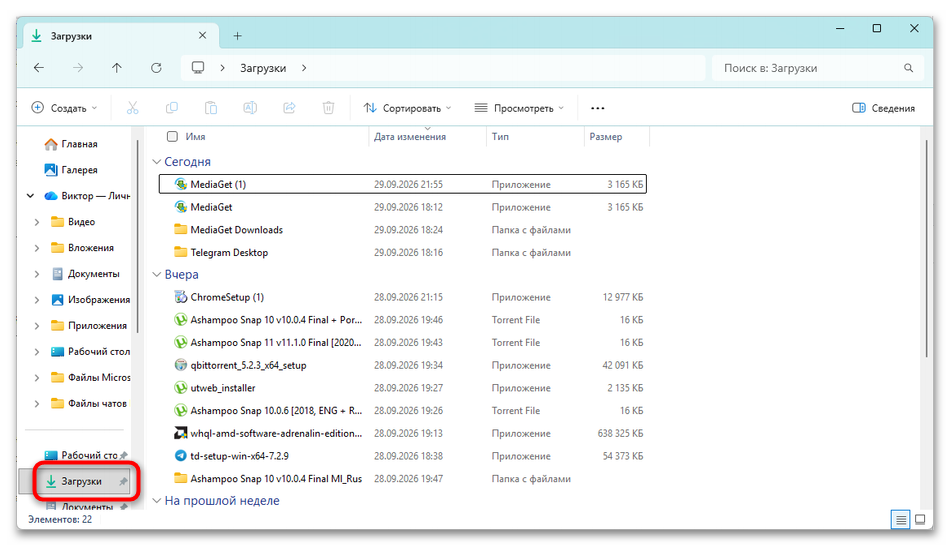Viewport: 950px width, 546px height.
Task: Expand the Вложения folder in sidebar
Action: (x=37, y=248)
